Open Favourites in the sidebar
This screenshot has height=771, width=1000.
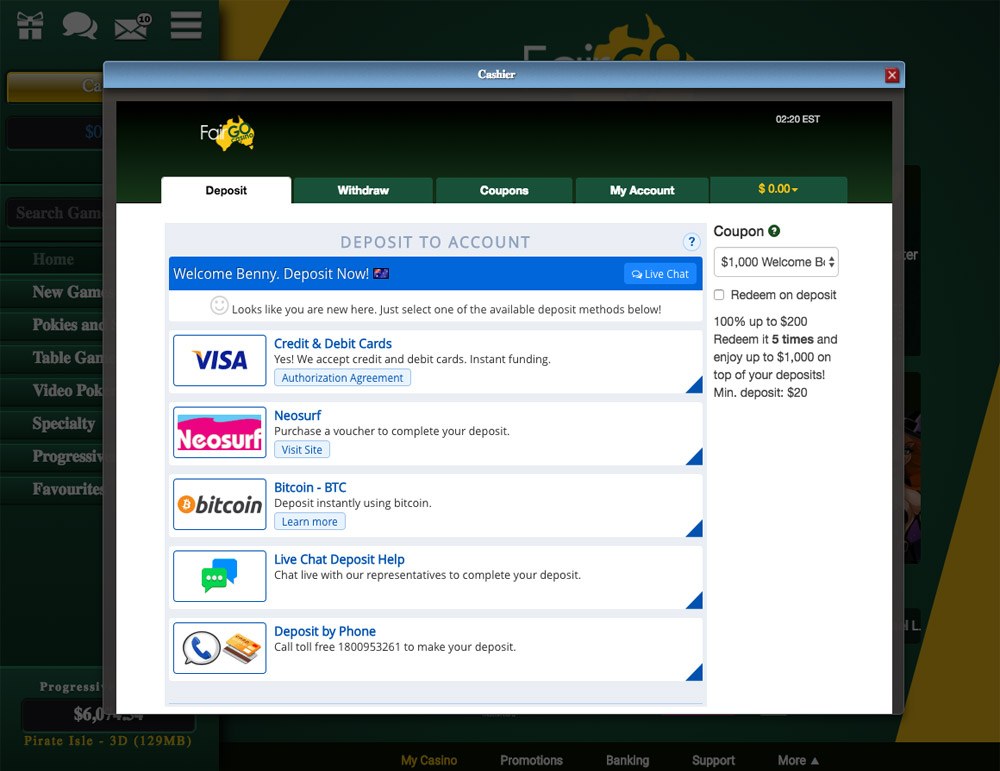[x=54, y=489]
